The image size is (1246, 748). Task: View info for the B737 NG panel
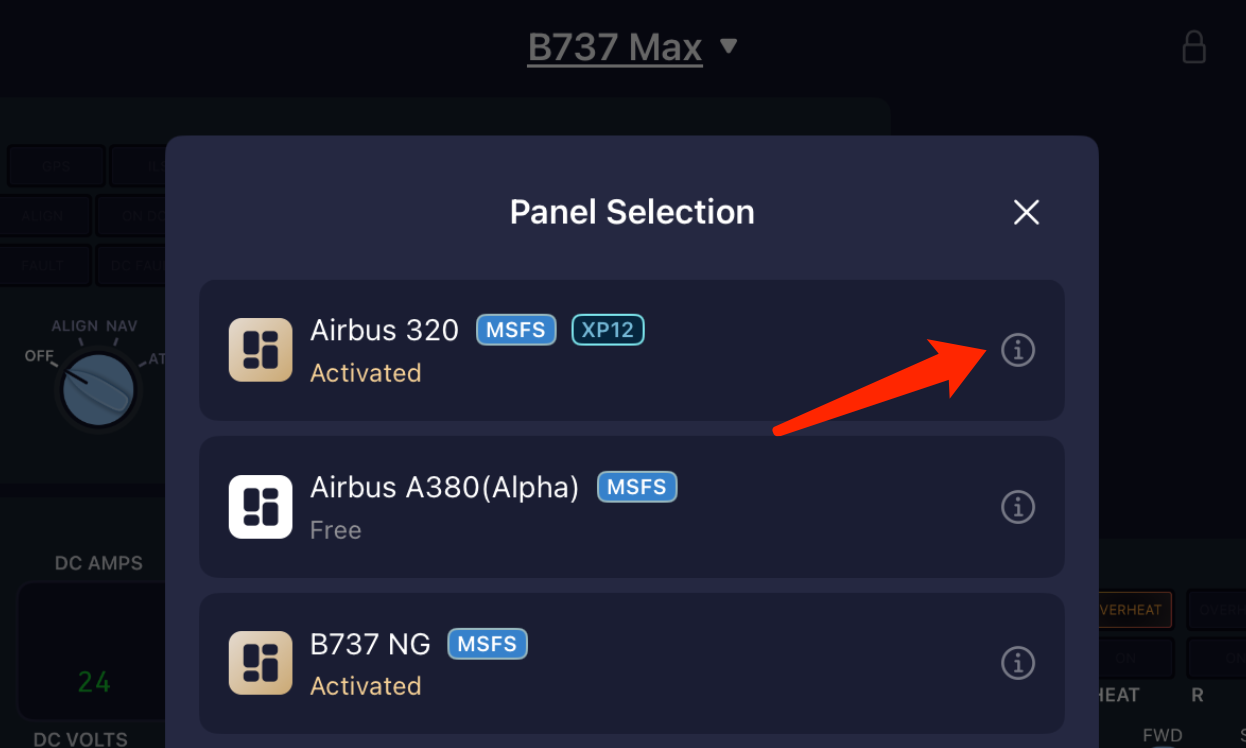[x=1018, y=663]
